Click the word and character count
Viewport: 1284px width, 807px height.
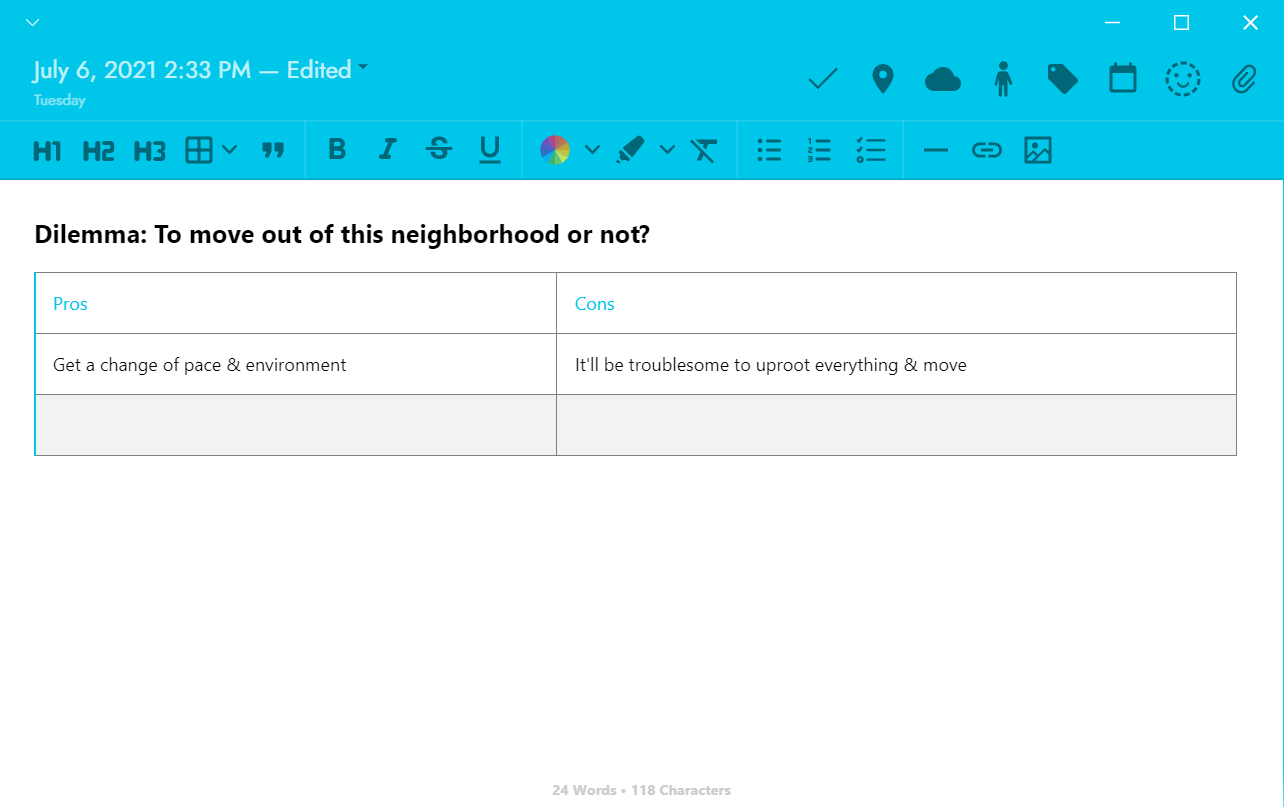(641, 790)
